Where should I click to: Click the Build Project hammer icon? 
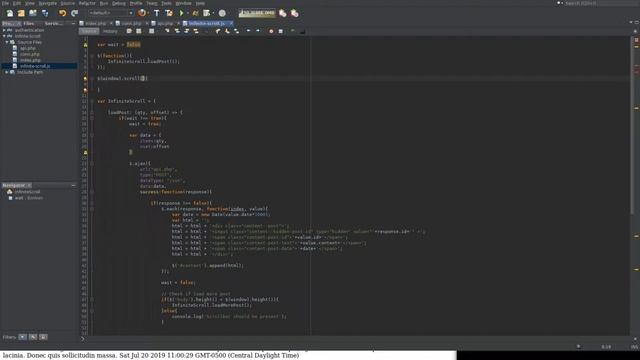pos(156,13)
